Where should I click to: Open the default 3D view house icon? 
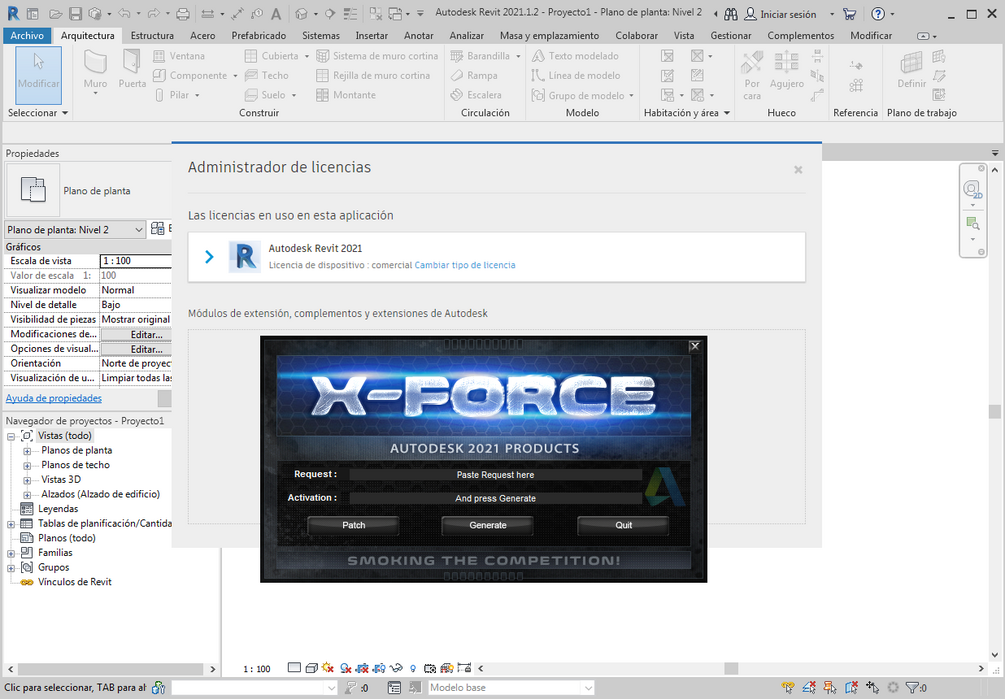301,13
